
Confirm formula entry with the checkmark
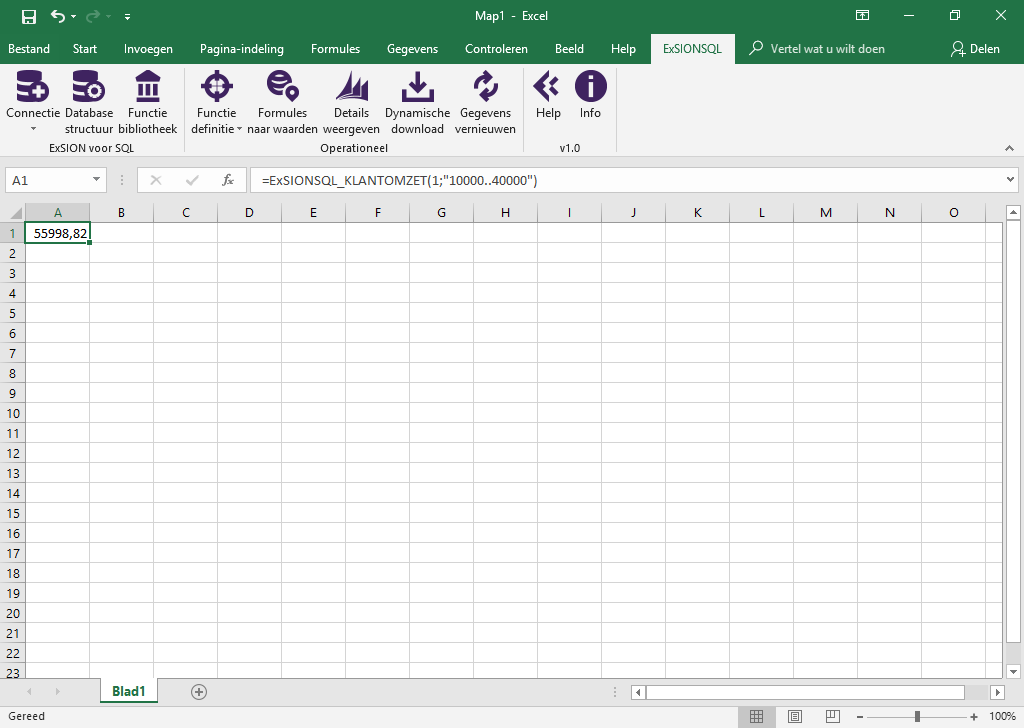[x=192, y=180]
